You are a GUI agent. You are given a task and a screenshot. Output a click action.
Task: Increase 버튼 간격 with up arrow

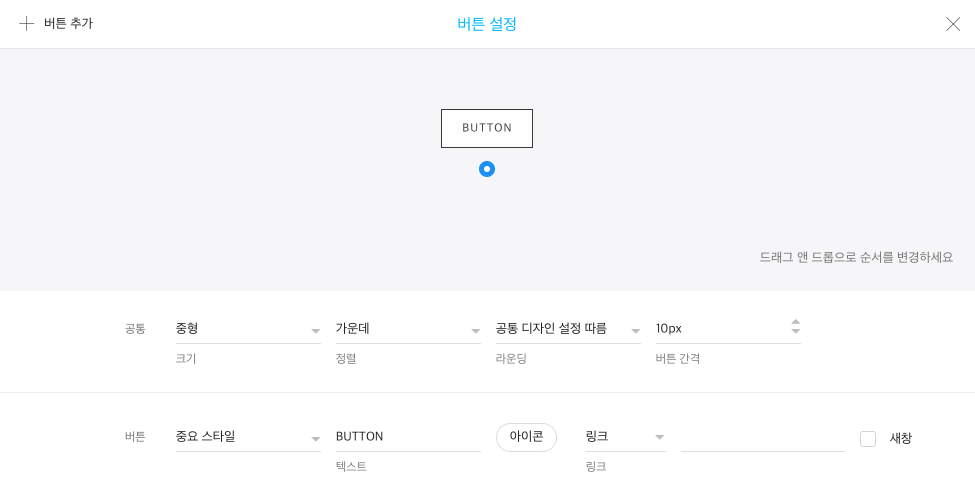point(795,322)
